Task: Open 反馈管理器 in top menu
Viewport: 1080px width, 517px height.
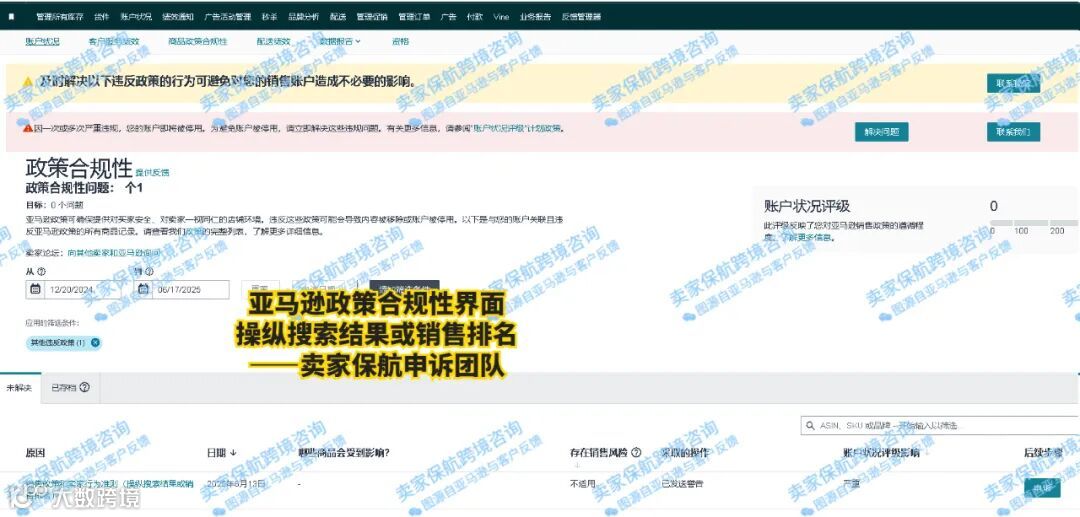Action: tap(581, 17)
